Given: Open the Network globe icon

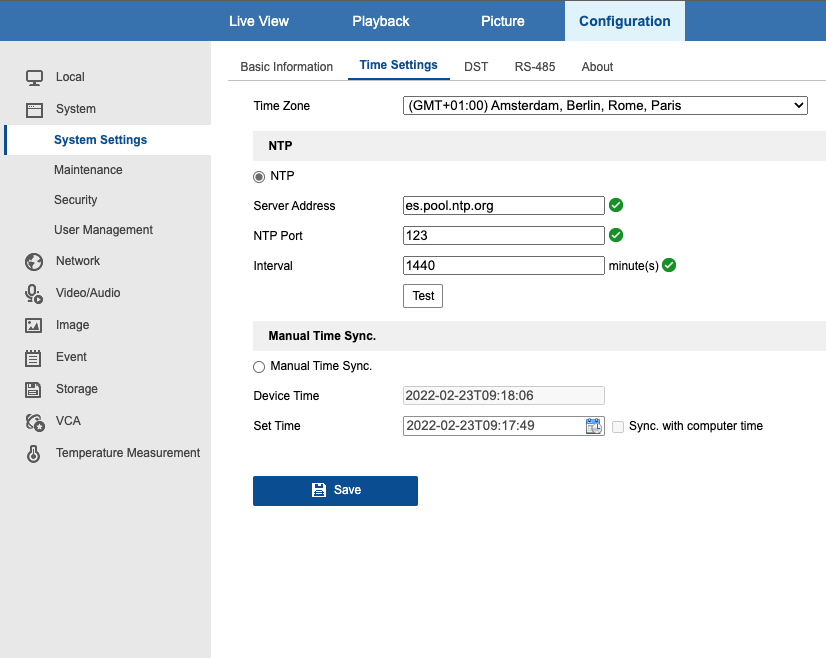Looking at the screenshot, I should point(34,261).
